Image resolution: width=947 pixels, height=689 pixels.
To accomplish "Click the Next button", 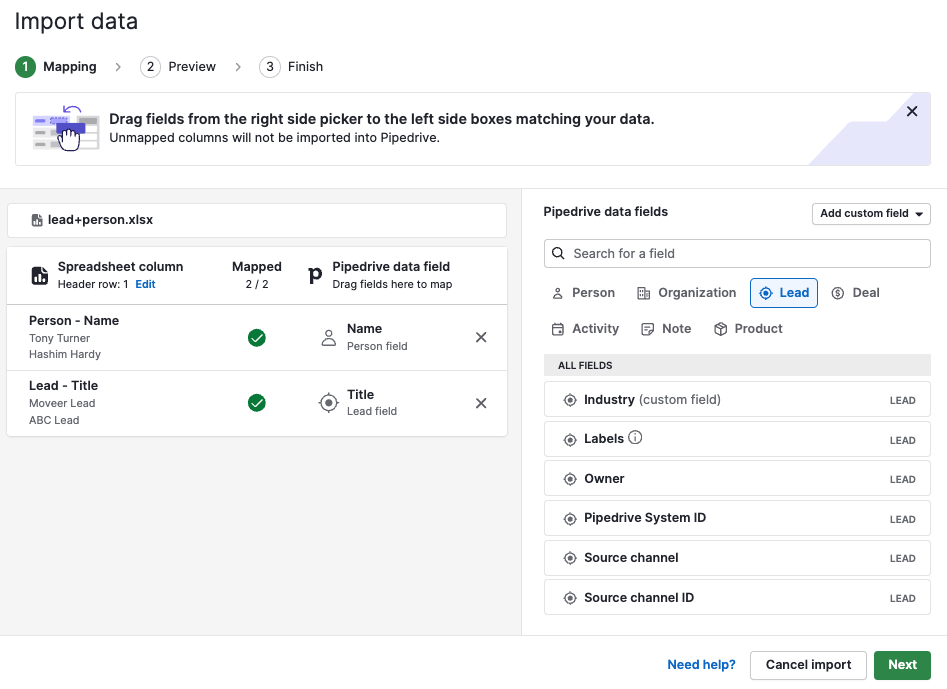I will pyautogui.click(x=902, y=665).
